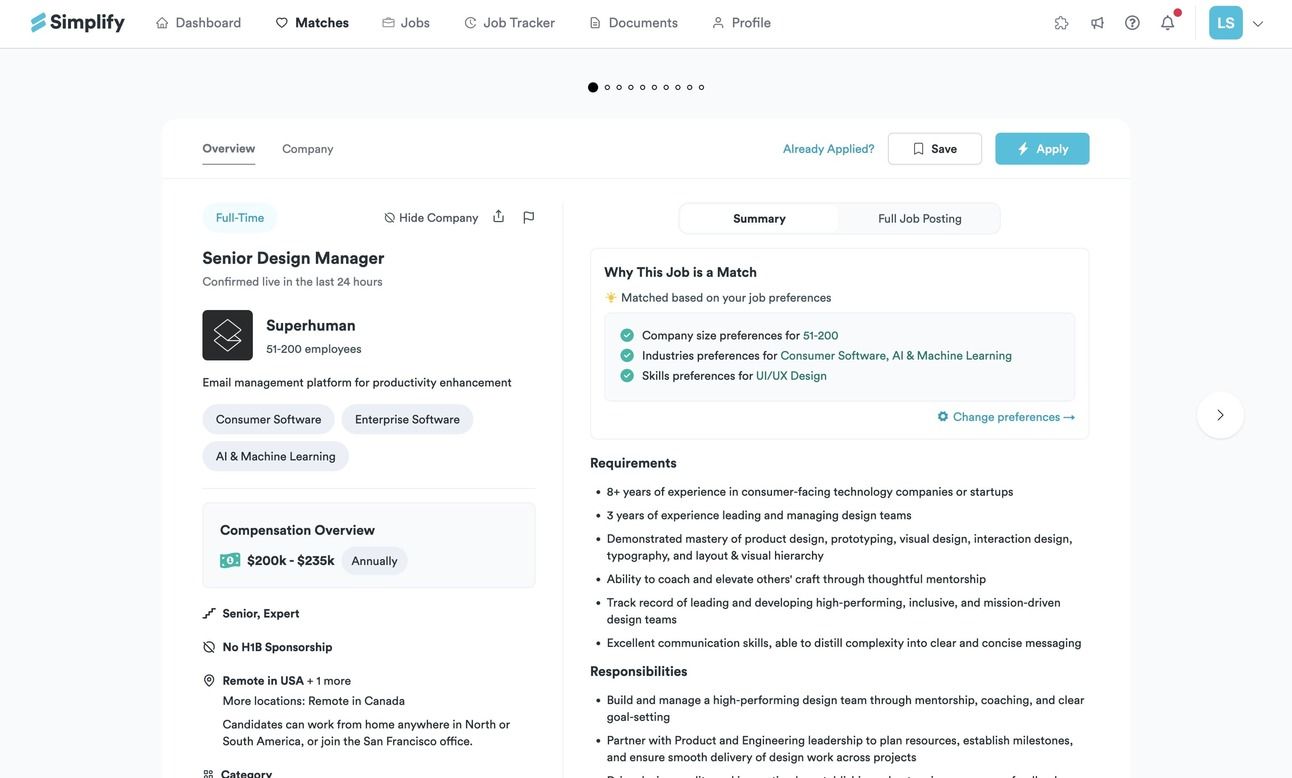
Task: Click the Responsibilities heading
Action: click(639, 672)
